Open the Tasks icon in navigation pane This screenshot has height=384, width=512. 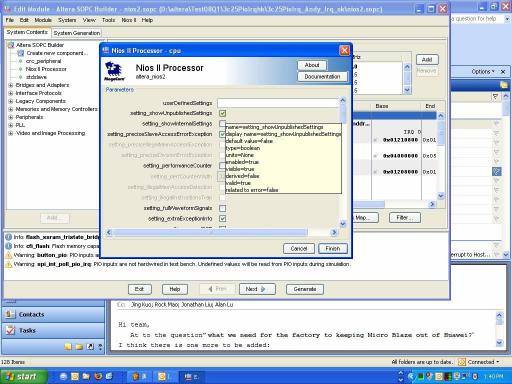point(10,330)
